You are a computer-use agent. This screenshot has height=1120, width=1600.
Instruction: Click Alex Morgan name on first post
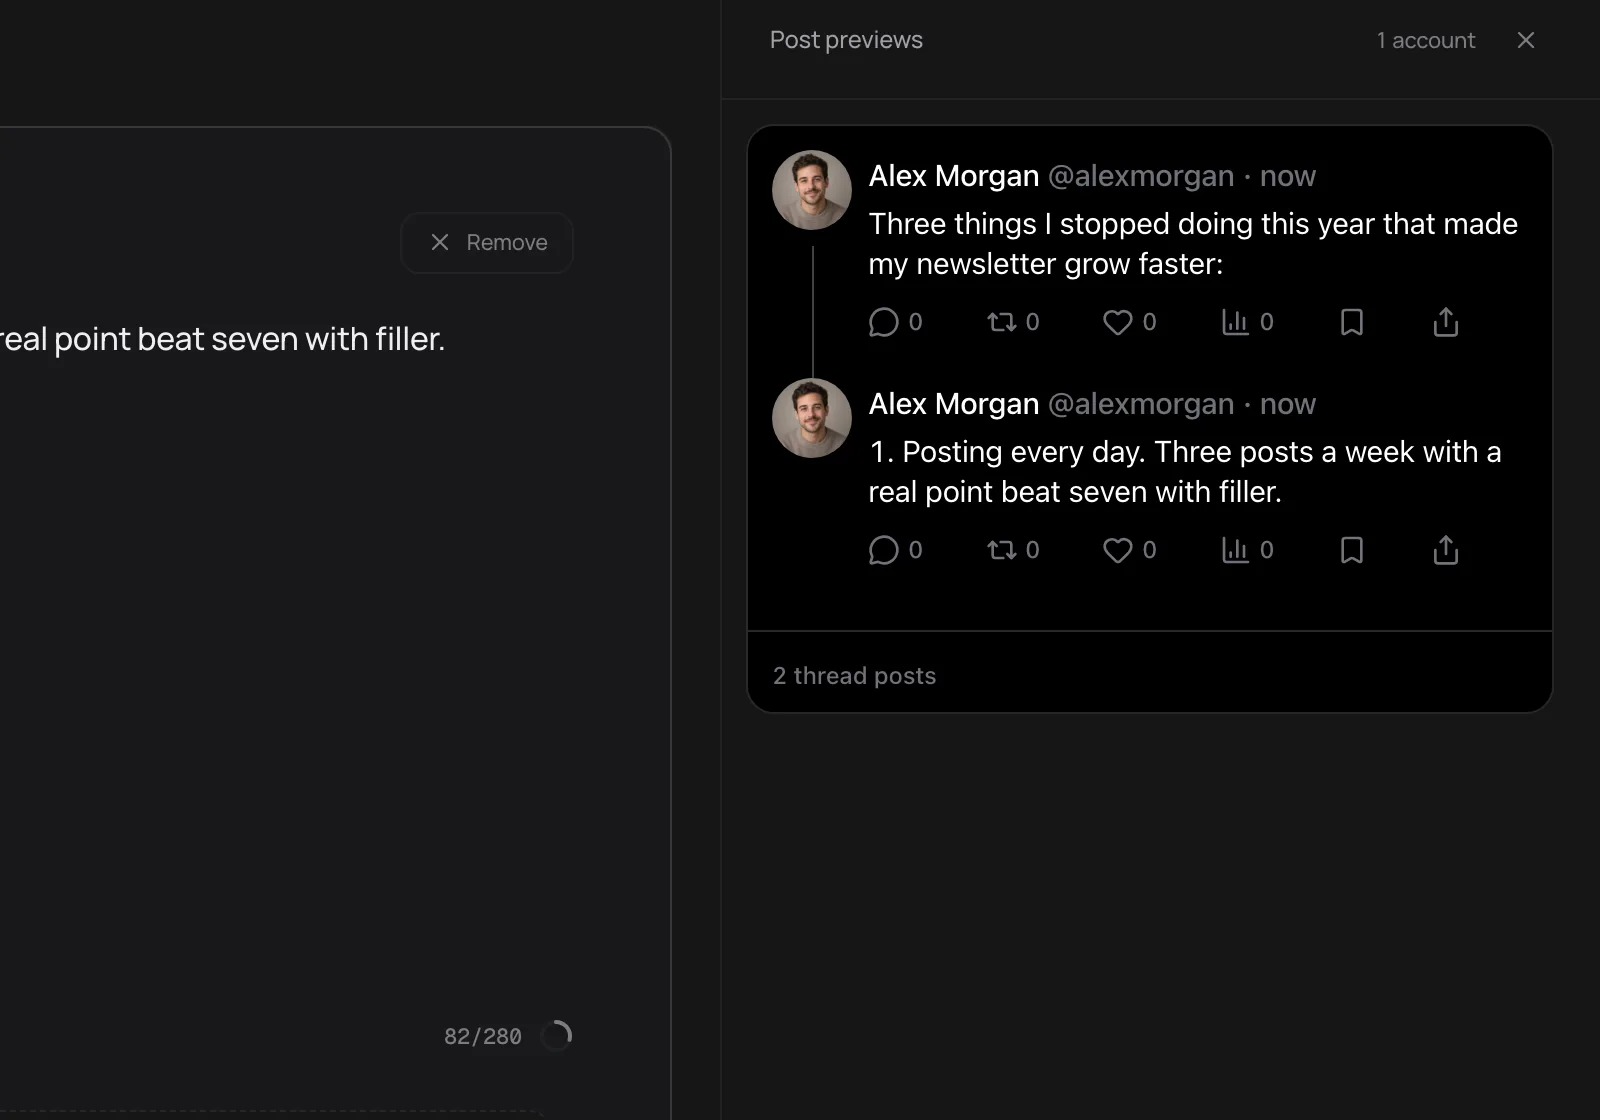click(x=954, y=176)
